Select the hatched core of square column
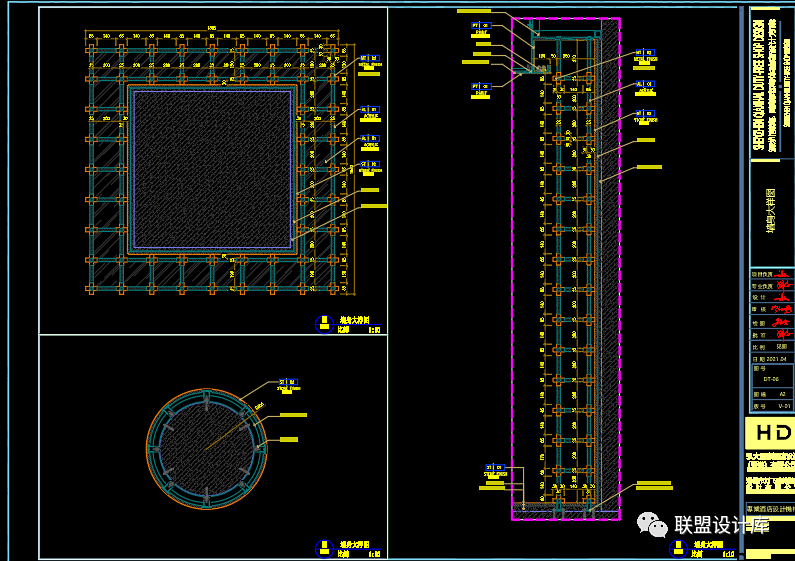This screenshot has height=561, width=795. click(x=212, y=167)
